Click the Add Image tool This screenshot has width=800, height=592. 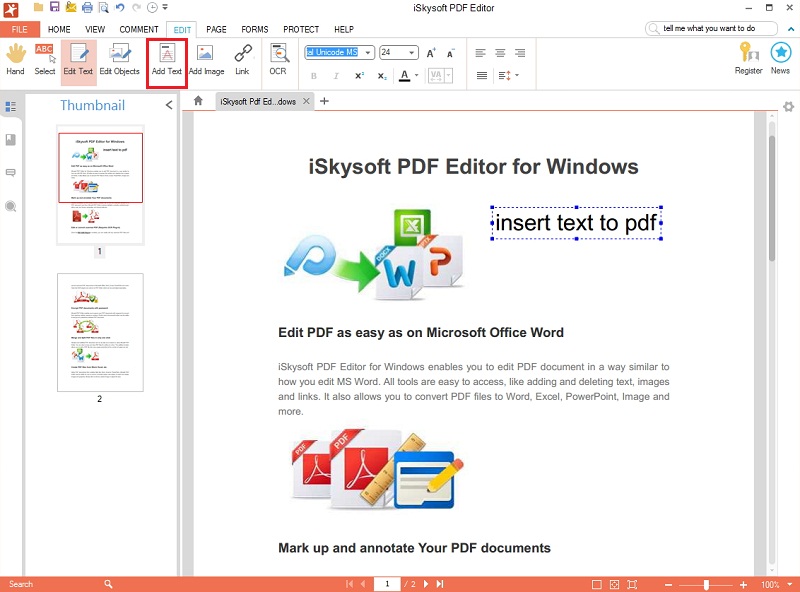coord(206,60)
